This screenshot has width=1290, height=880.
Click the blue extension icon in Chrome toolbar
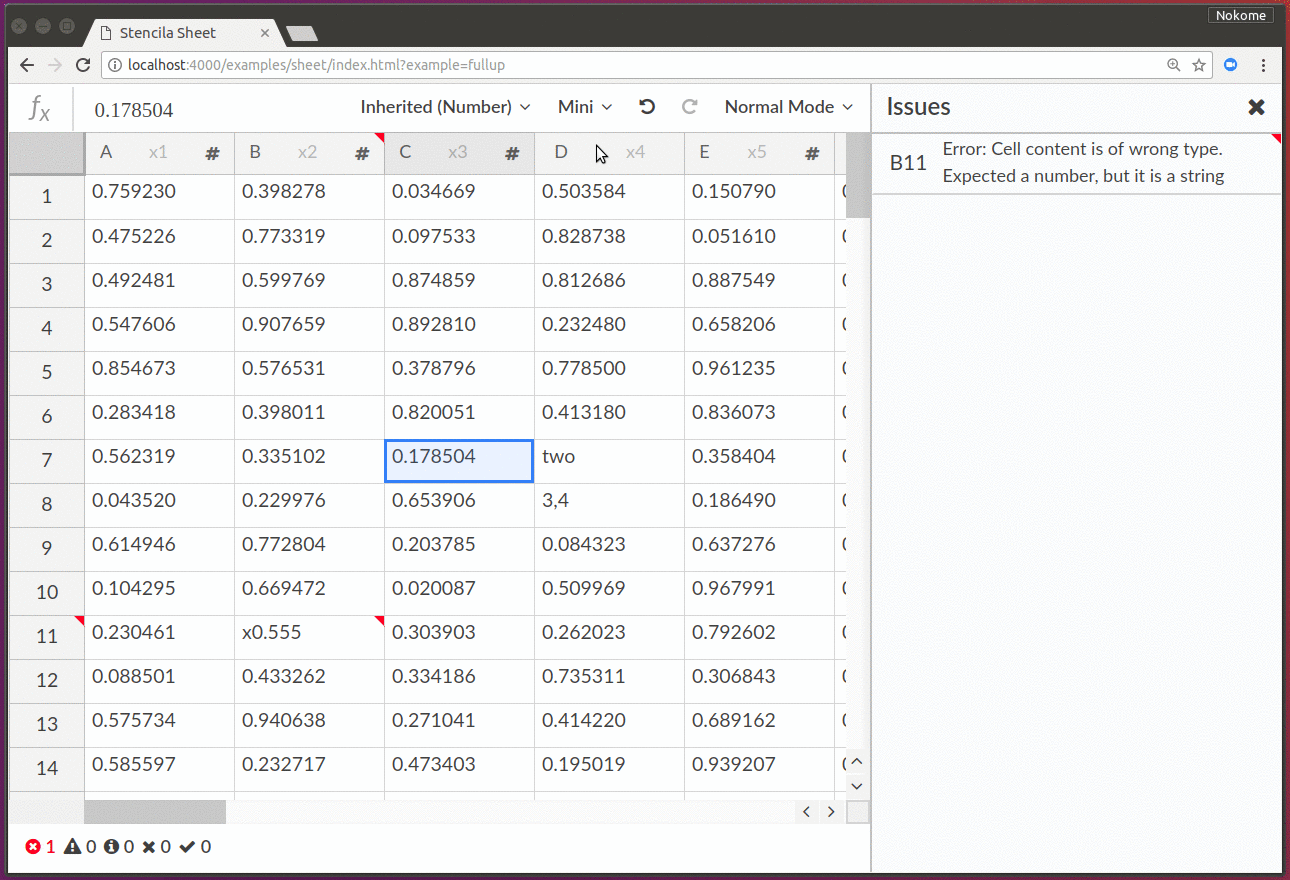click(x=1231, y=65)
